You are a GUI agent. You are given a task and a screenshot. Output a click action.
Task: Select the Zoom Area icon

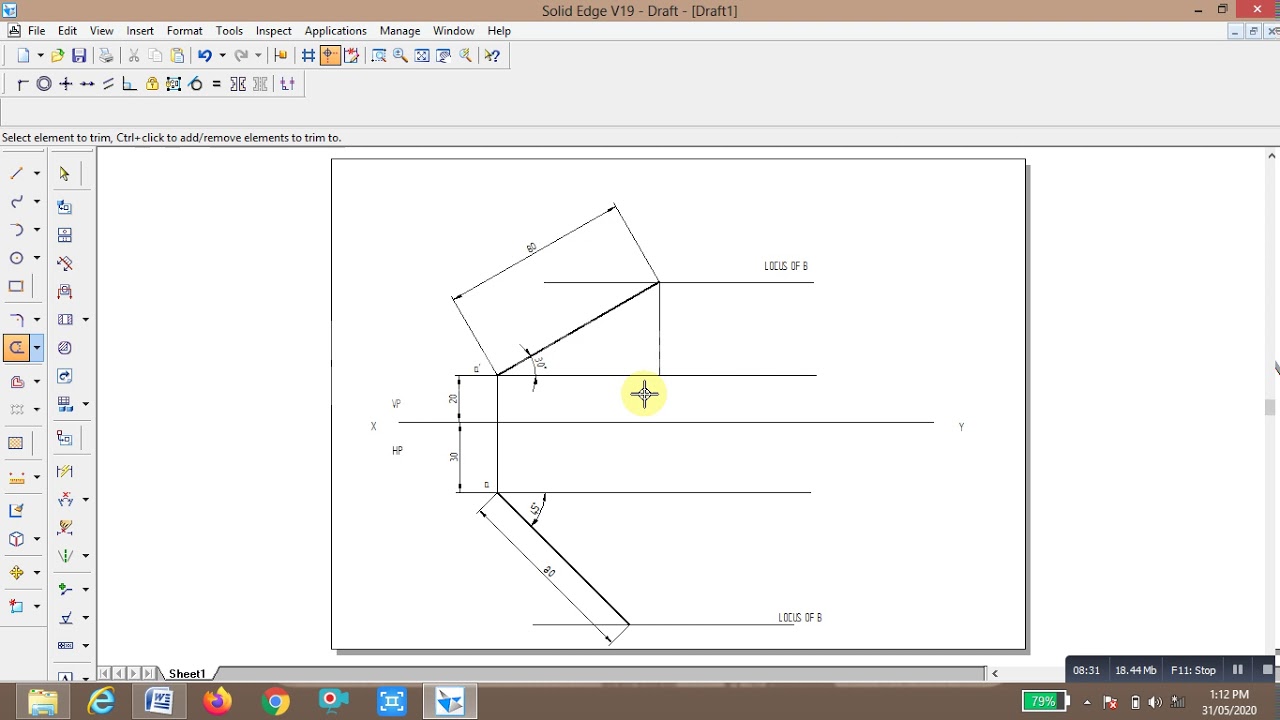379,56
